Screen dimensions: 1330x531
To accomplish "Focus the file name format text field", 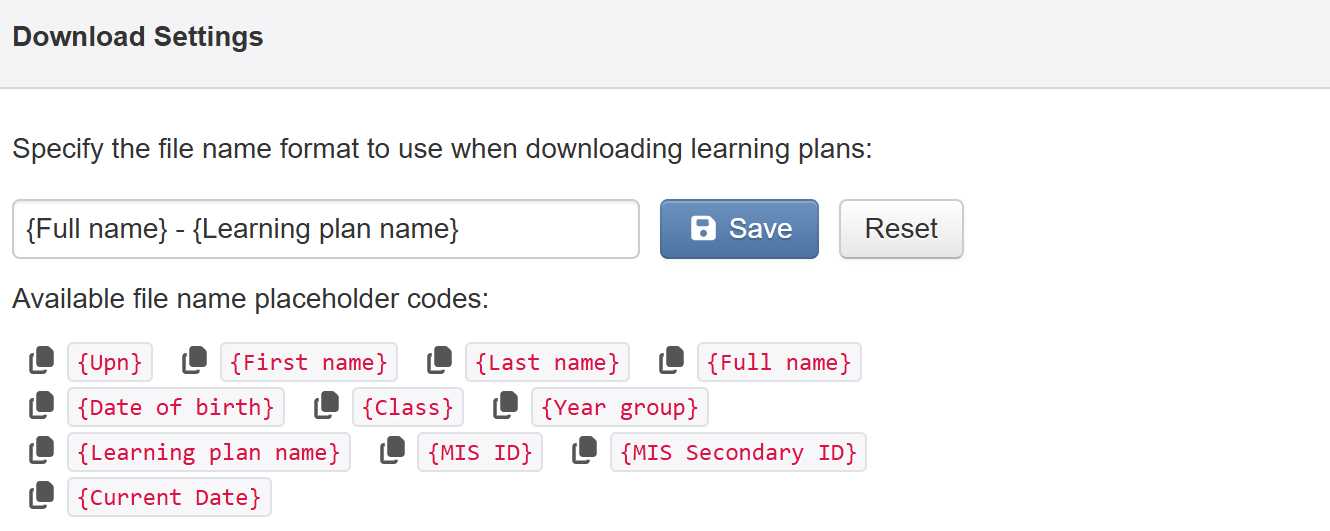I will (x=325, y=229).
